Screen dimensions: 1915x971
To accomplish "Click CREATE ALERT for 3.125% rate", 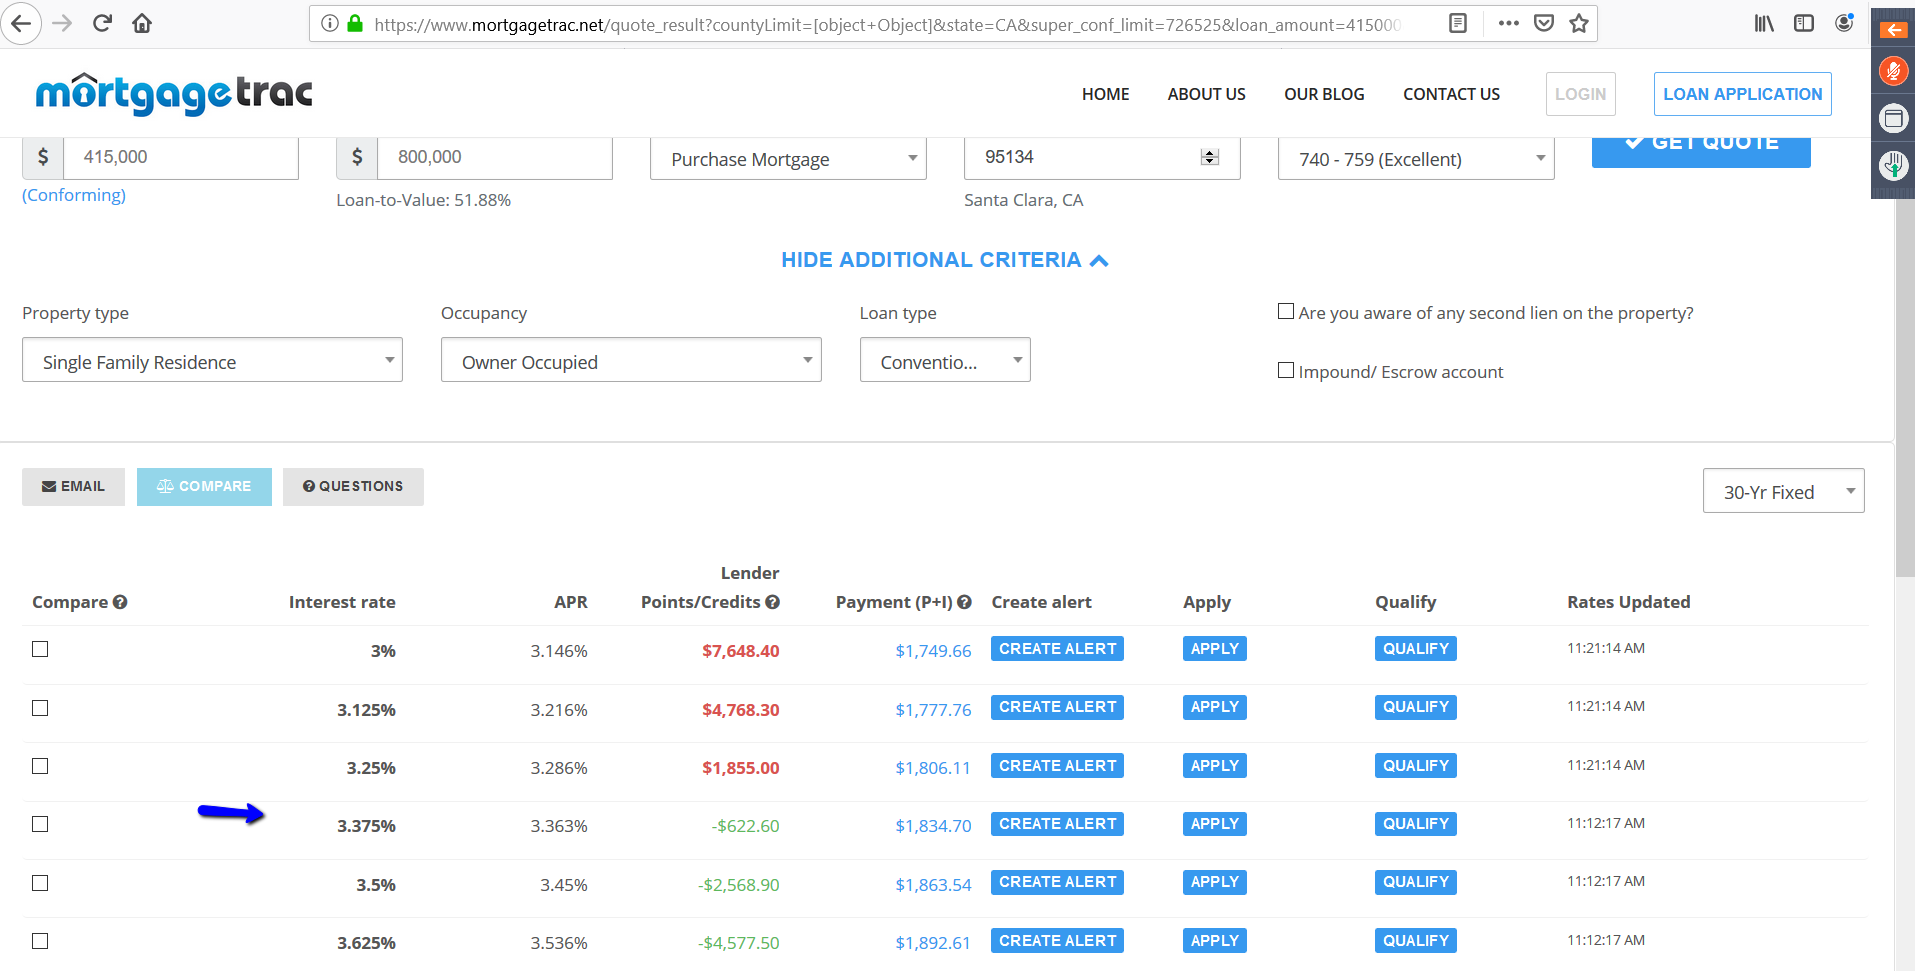I will pyautogui.click(x=1057, y=707).
